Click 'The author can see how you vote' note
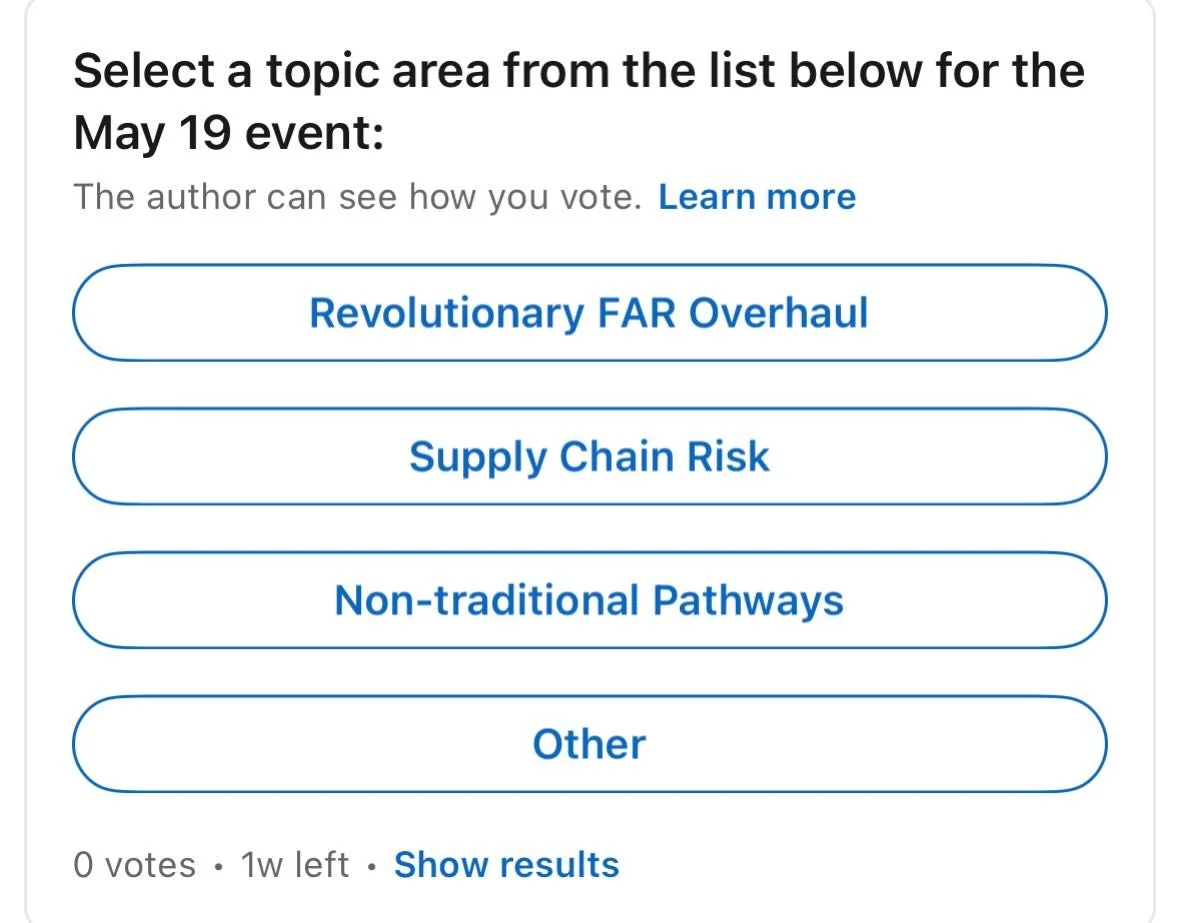Screen dimensions: 1179x923 [357, 197]
